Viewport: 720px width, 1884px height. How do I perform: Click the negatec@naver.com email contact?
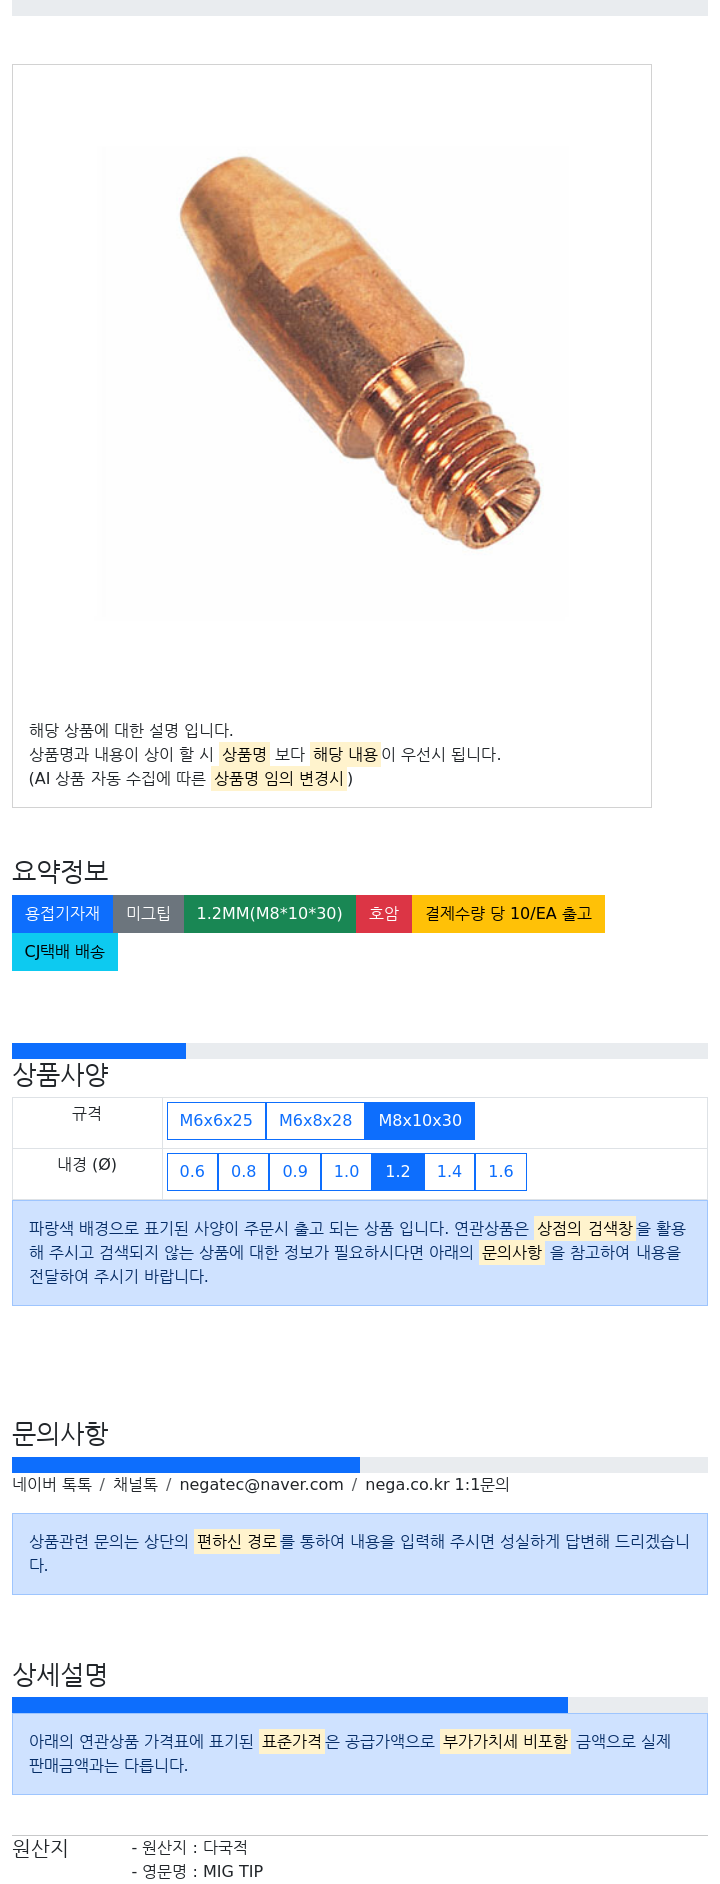click(261, 1485)
